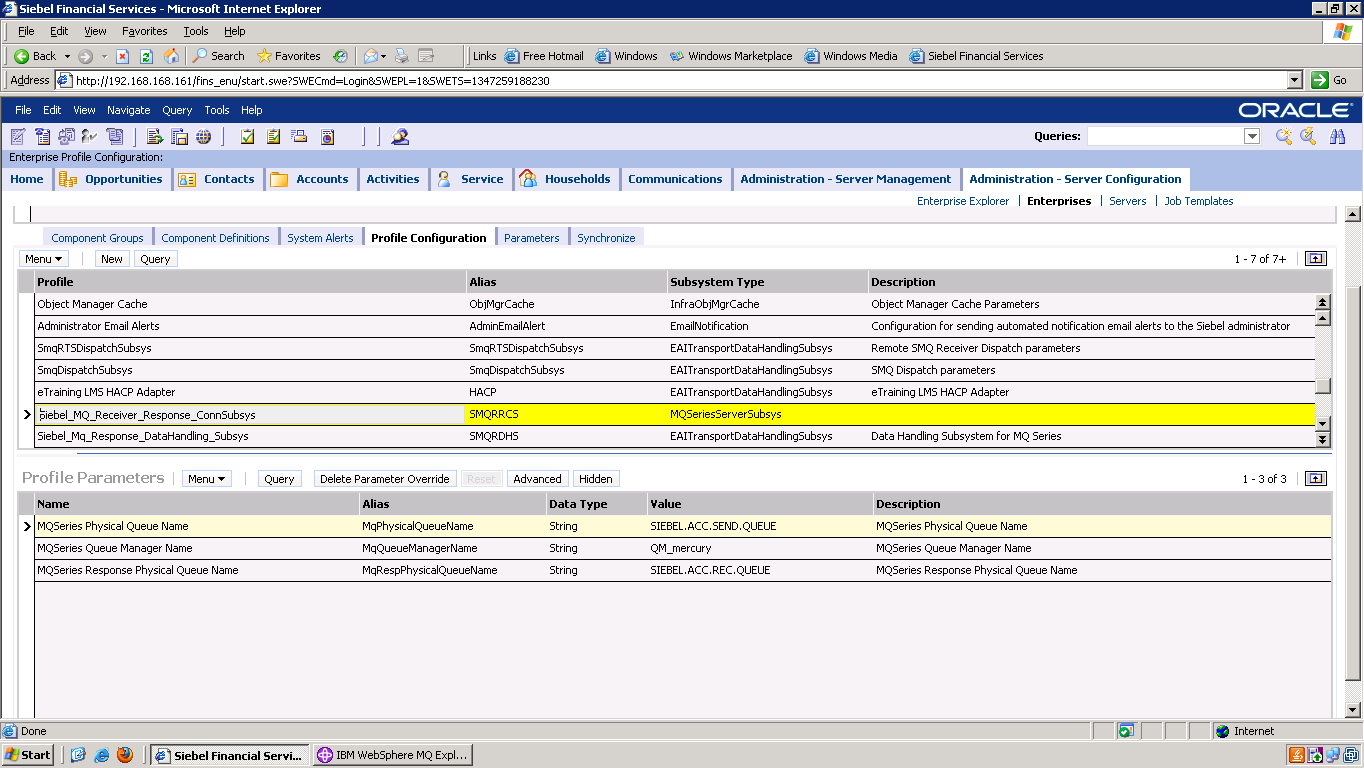Open the Job Templates view link

click(x=1199, y=201)
